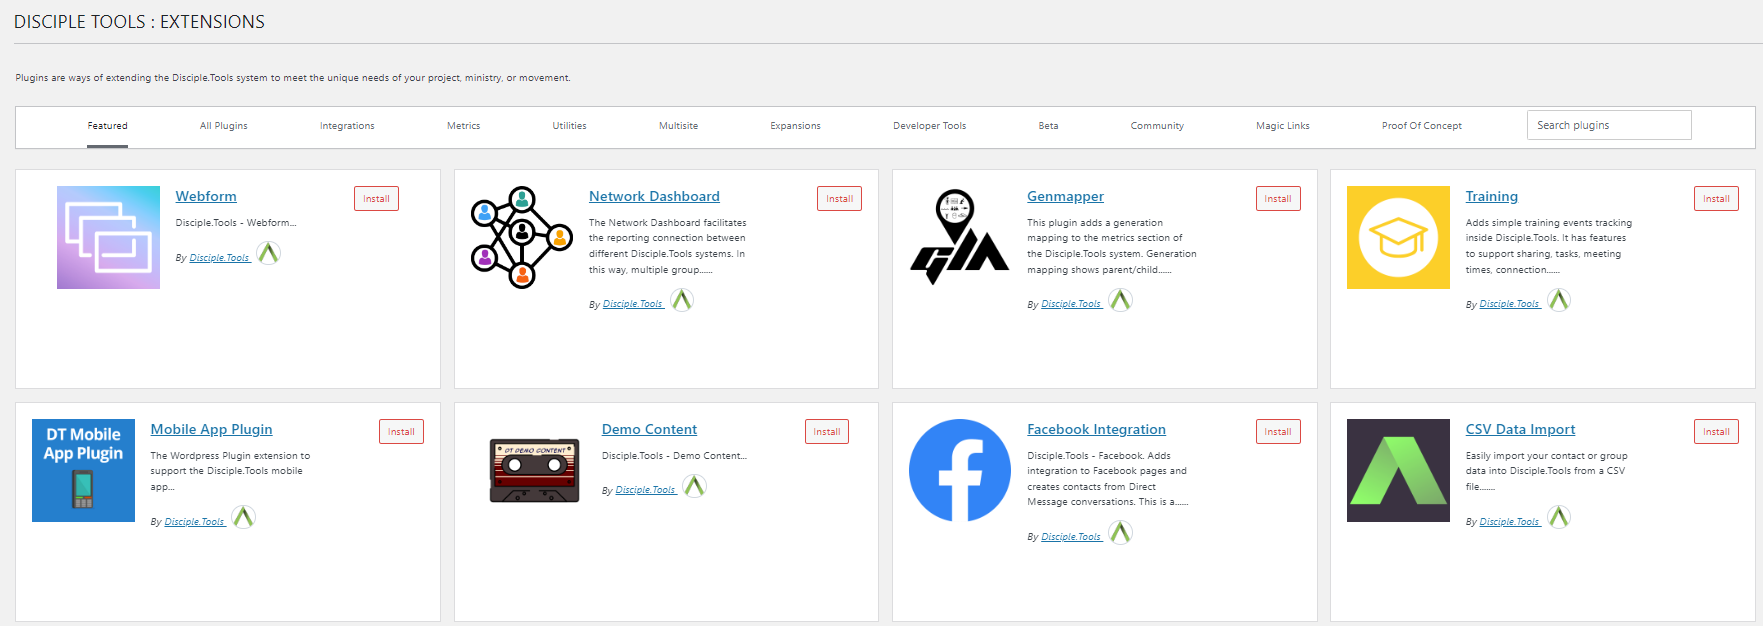This screenshot has width=1763, height=626.
Task: Open the Network Dashboard title link
Action: point(654,197)
